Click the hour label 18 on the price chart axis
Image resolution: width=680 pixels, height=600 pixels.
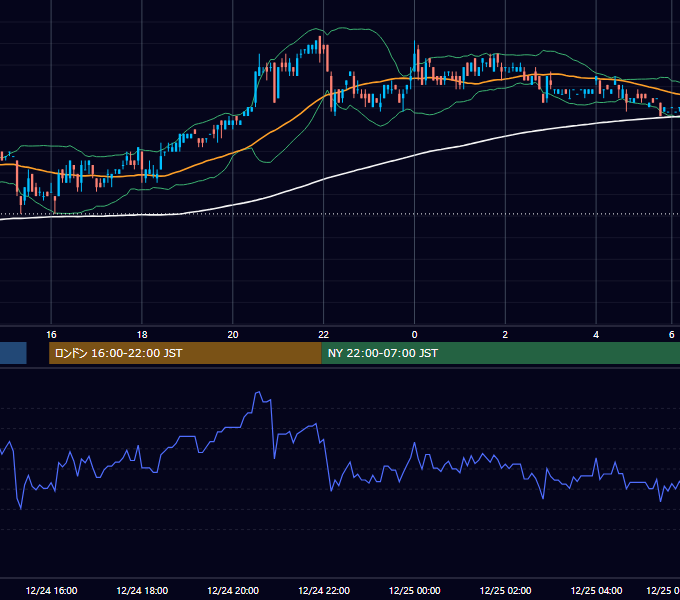pyautogui.click(x=142, y=335)
